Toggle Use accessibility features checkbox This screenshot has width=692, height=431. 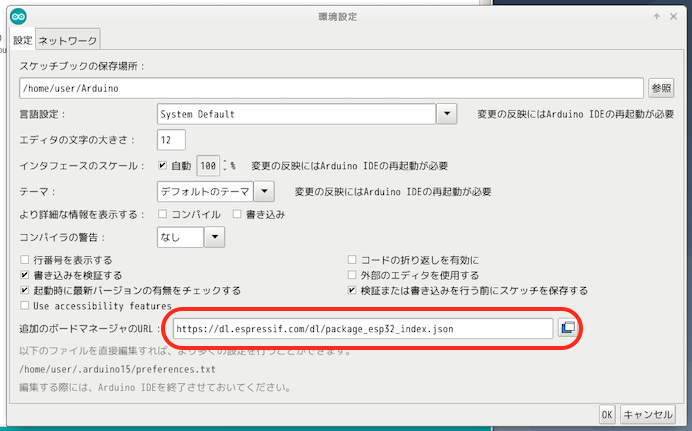[26, 306]
